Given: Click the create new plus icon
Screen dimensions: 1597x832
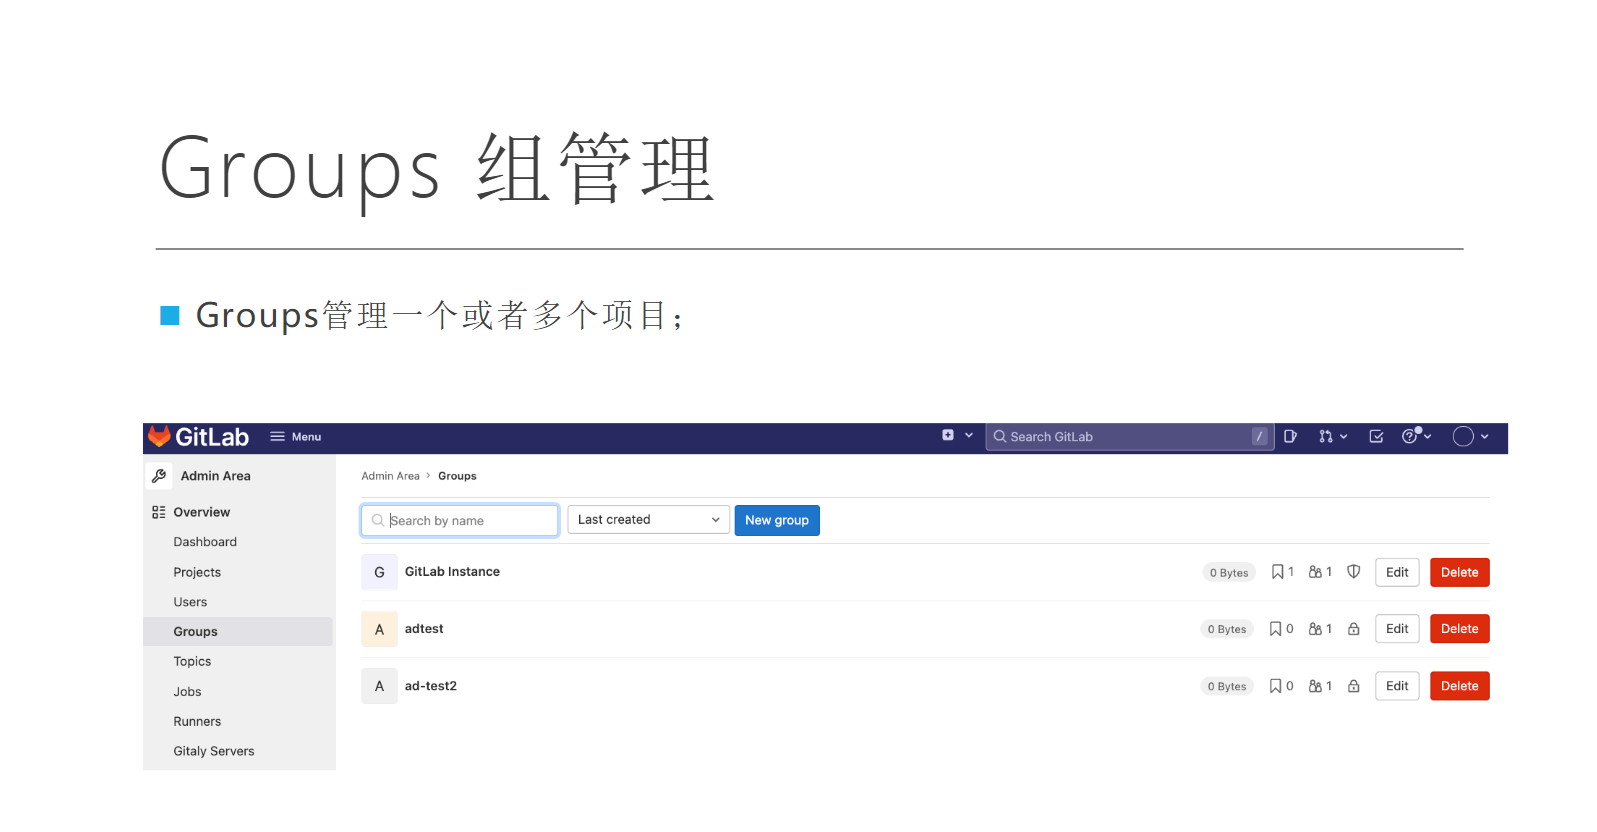Looking at the screenshot, I should 948,435.
